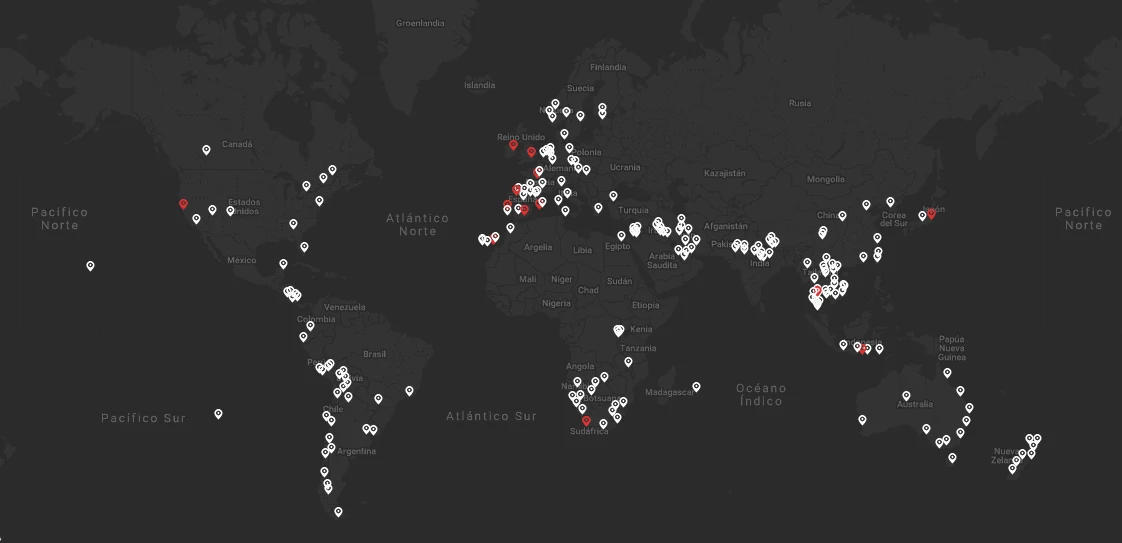Screen dimensions: 1122x543
Task: Select the lone pin in the South Pacific
Action: (218, 413)
